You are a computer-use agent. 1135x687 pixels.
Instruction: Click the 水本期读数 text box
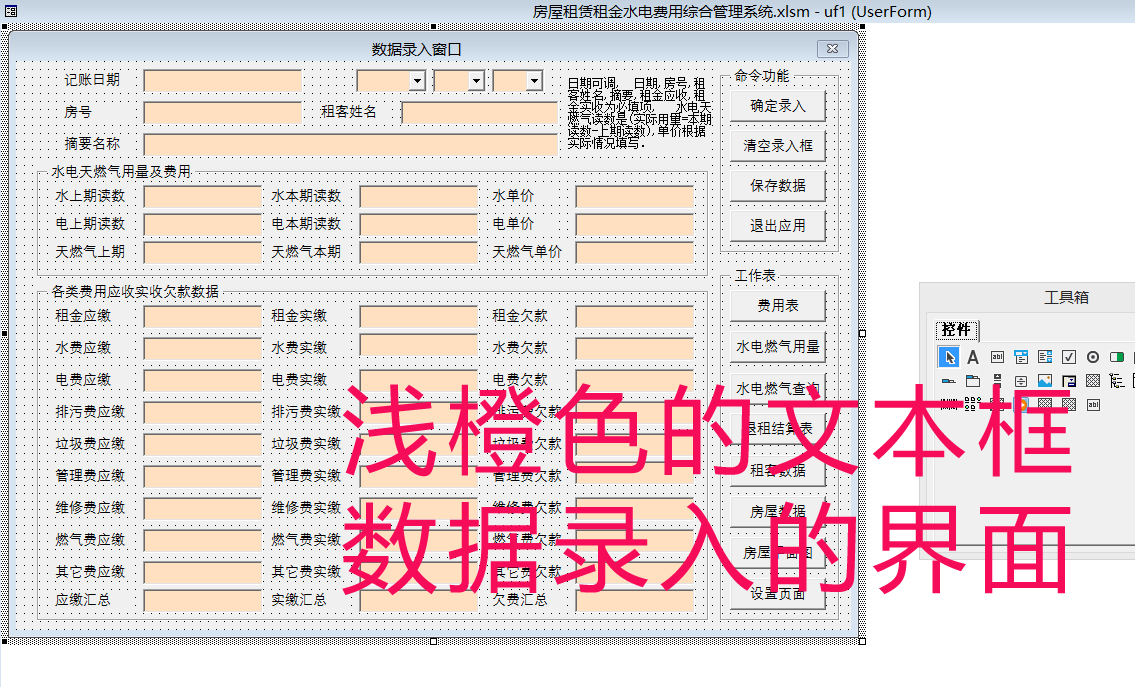(x=419, y=196)
